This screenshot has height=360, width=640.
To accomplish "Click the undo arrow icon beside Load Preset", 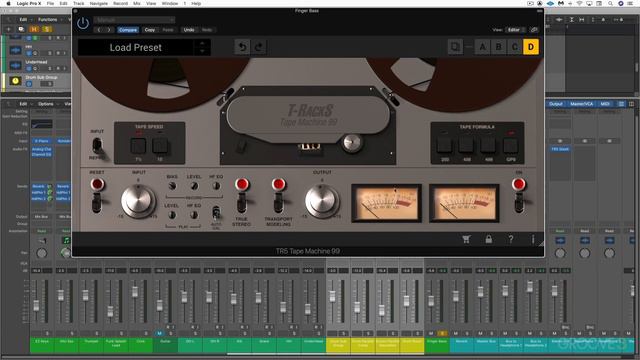I will pos(242,47).
